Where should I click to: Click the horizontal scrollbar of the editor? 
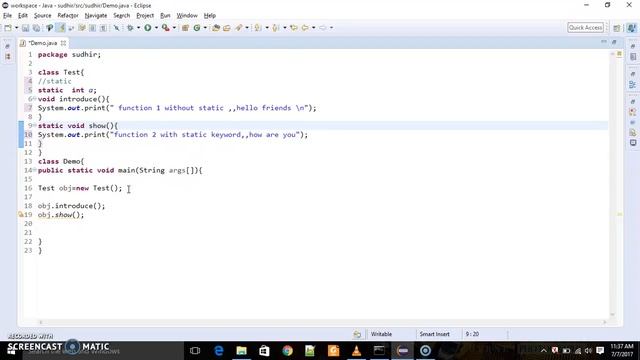tap(322, 322)
